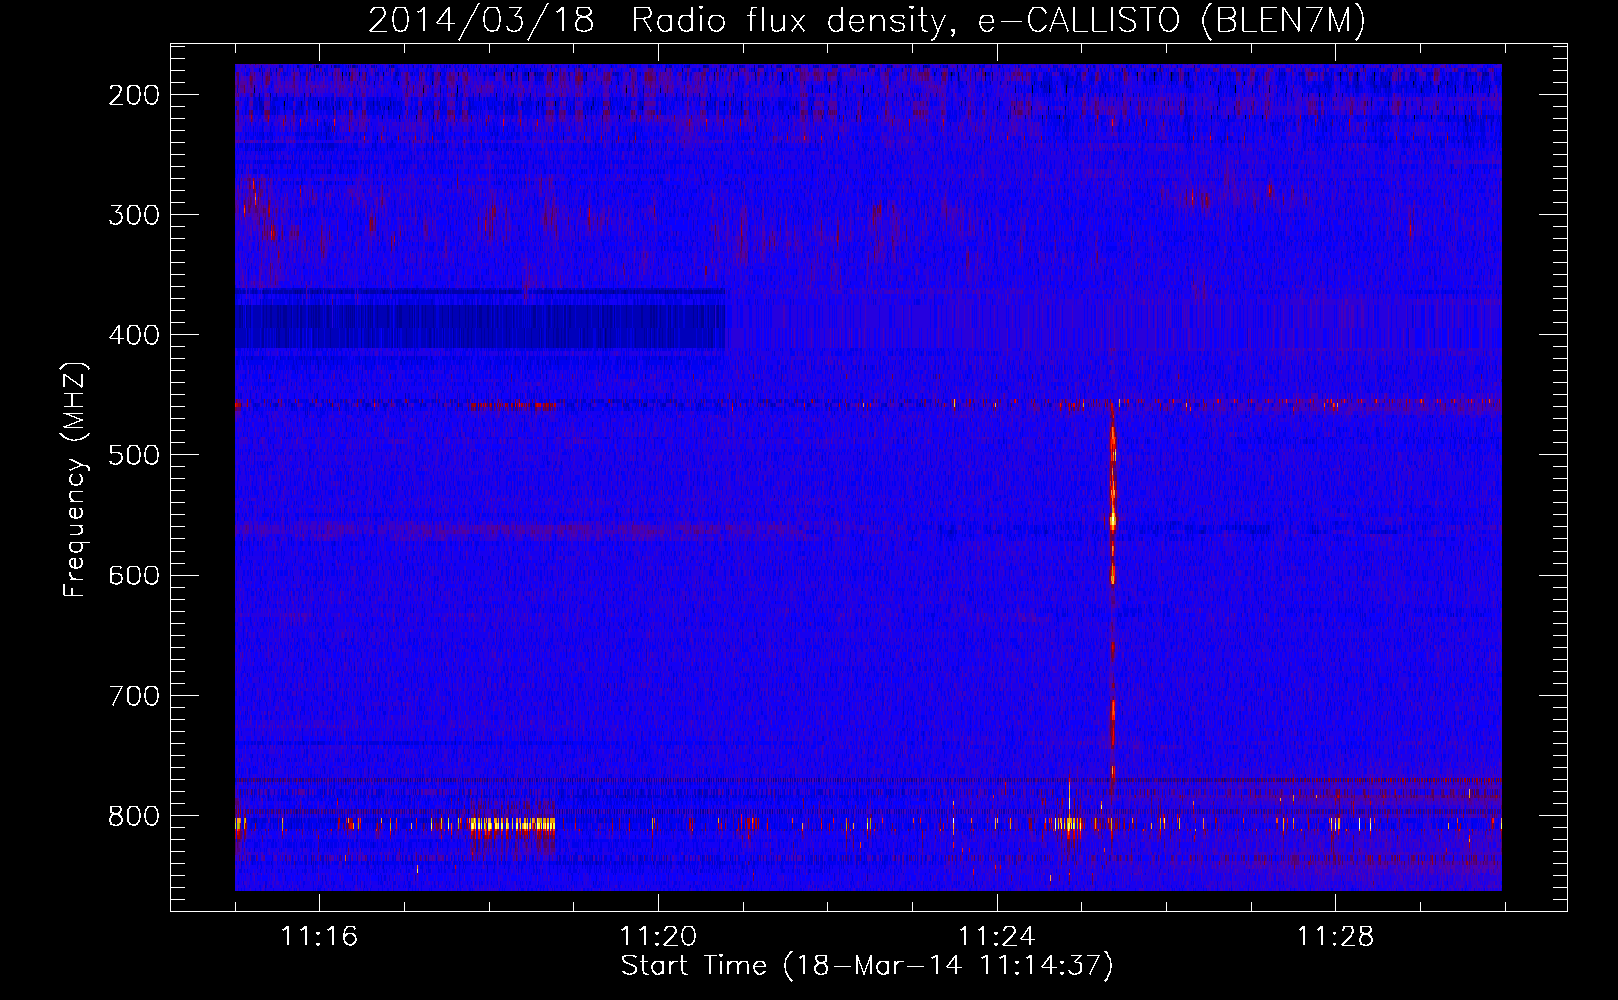
Task: Click the 11:20 time tick label
Action: click(658, 937)
